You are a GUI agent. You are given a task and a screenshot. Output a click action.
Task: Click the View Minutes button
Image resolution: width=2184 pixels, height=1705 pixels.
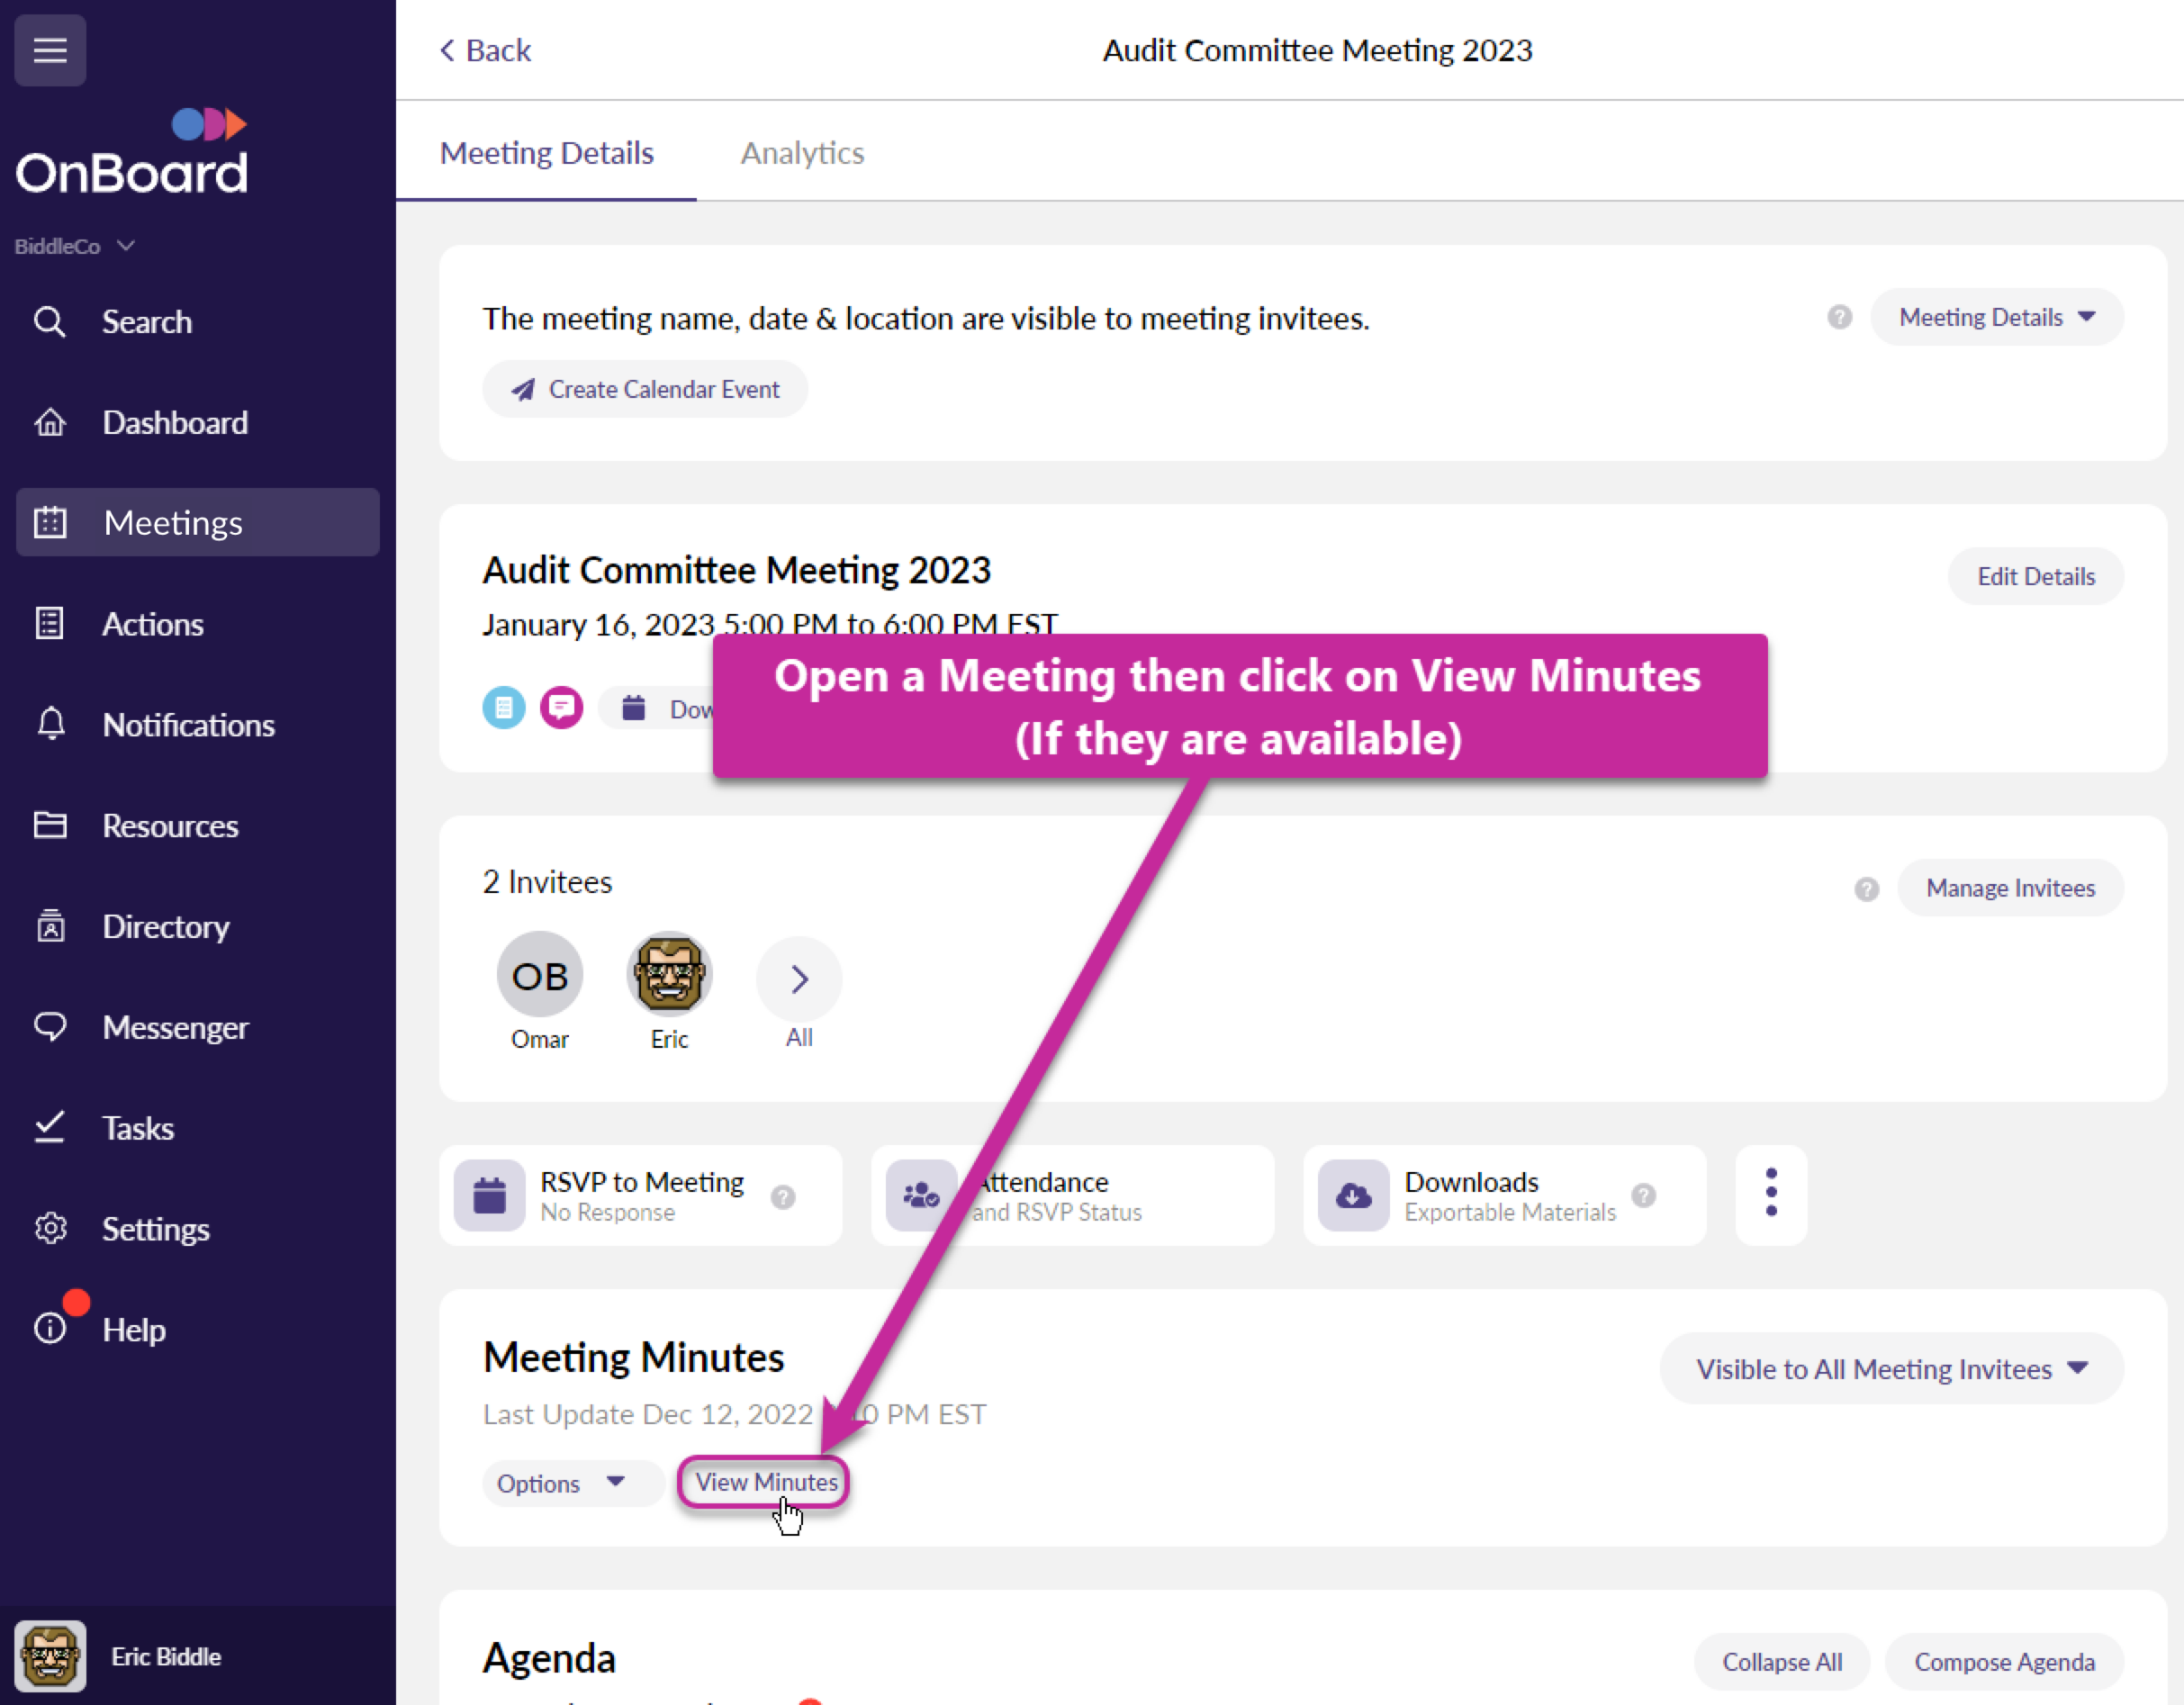(765, 1482)
